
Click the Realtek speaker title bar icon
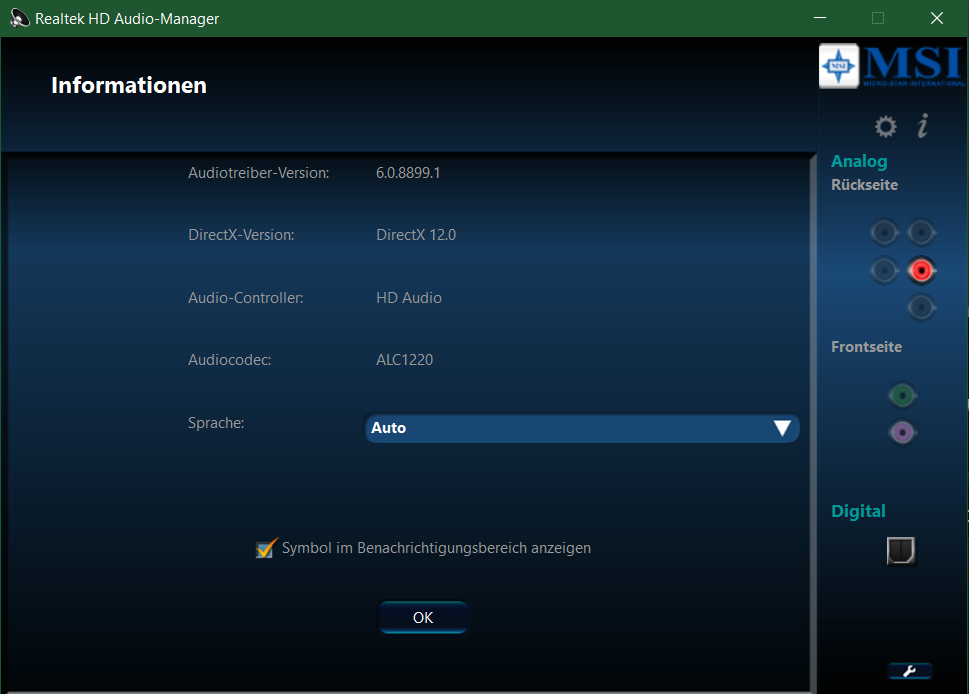[19, 19]
